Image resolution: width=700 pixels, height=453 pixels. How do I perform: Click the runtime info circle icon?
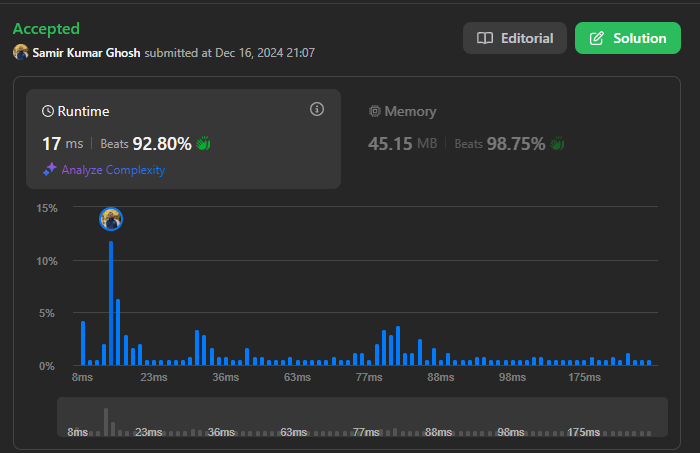(x=317, y=109)
